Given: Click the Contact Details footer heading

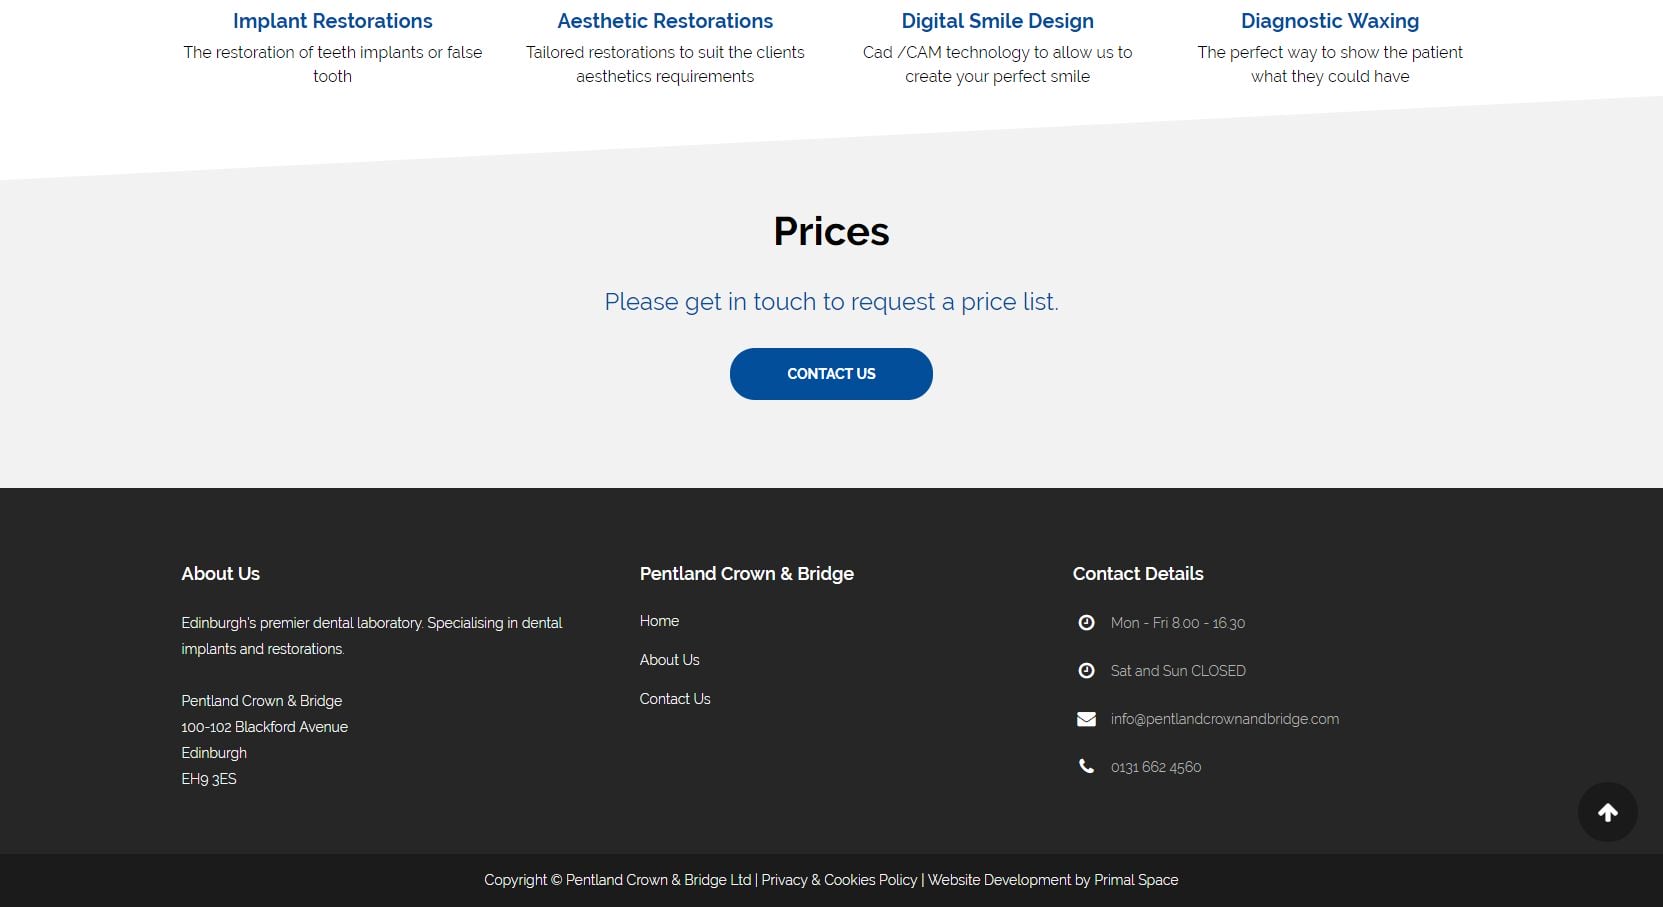Looking at the screenshot, I should (x=1138, y=574).
